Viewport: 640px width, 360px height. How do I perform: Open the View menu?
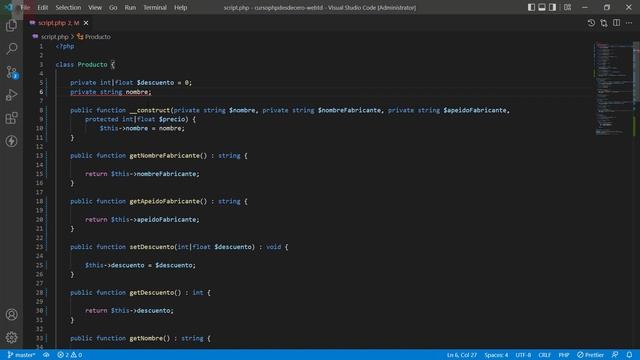(95, 7)
